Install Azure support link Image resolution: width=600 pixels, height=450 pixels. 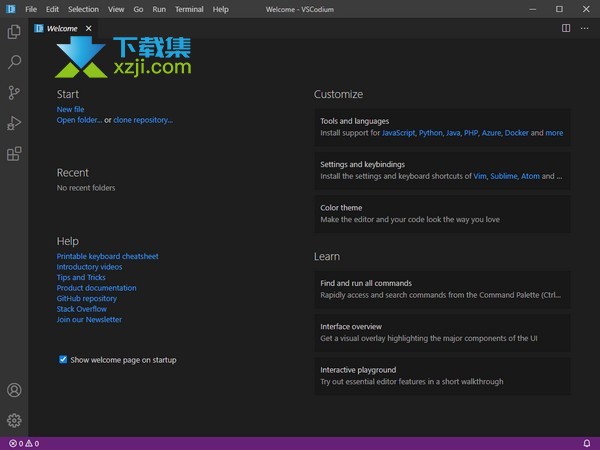(x=491, y=133)
